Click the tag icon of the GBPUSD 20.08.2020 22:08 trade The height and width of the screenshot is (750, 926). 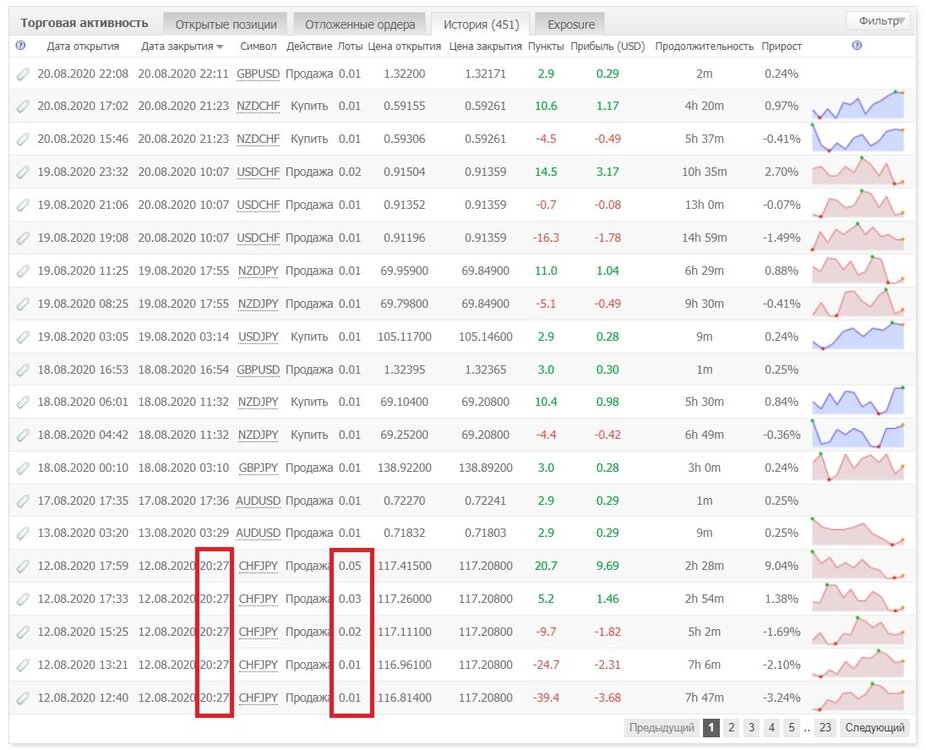tap(22, 74)
